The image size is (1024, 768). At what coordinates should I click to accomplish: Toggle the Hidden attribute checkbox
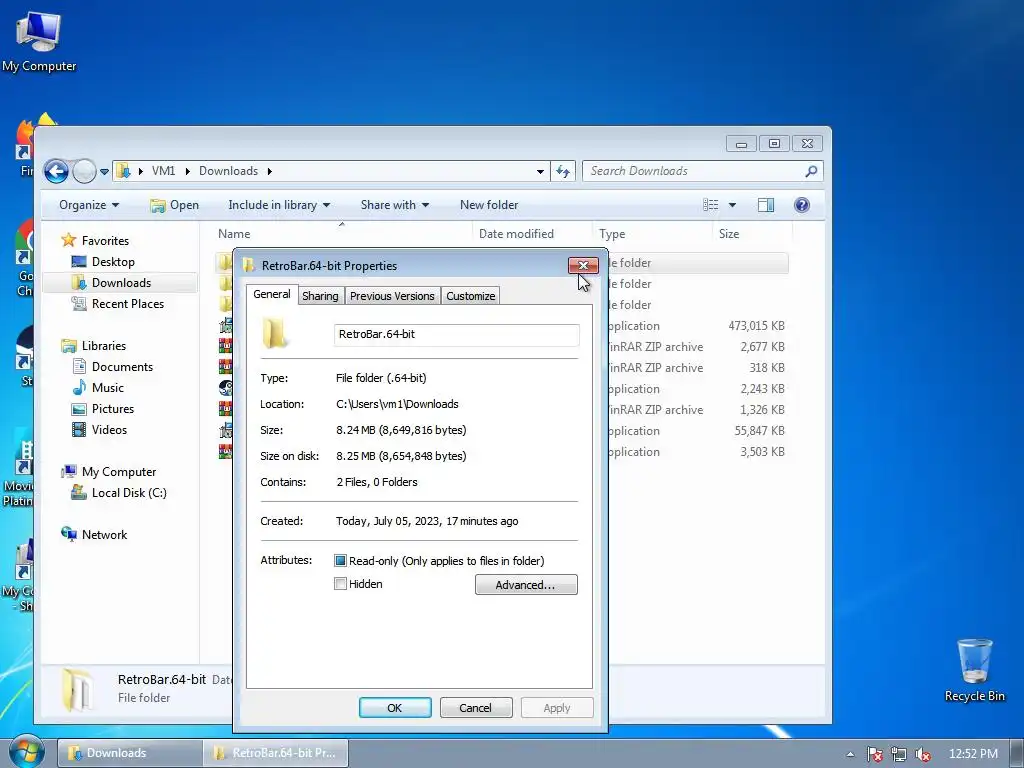(x=340, y=584)
